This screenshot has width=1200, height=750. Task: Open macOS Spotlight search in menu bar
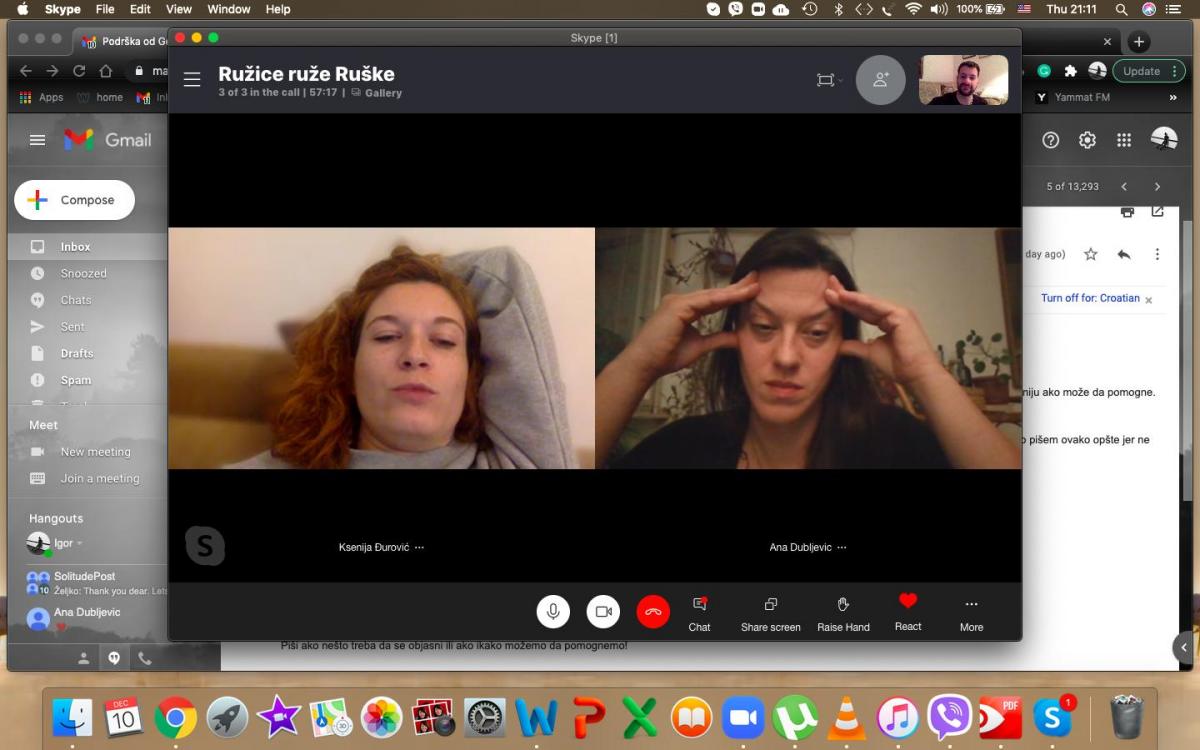(1121, 9)
